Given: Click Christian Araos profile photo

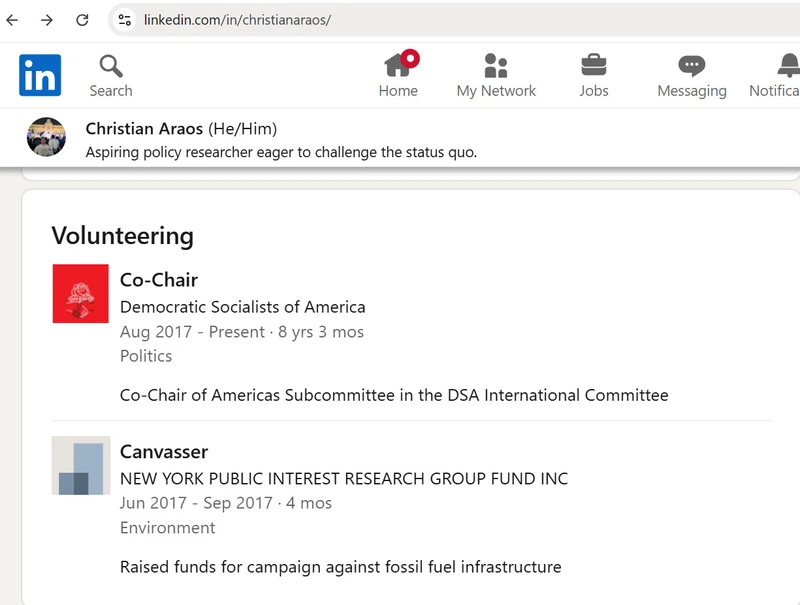Looking at the screenshot, I should (x=46, y=137).
